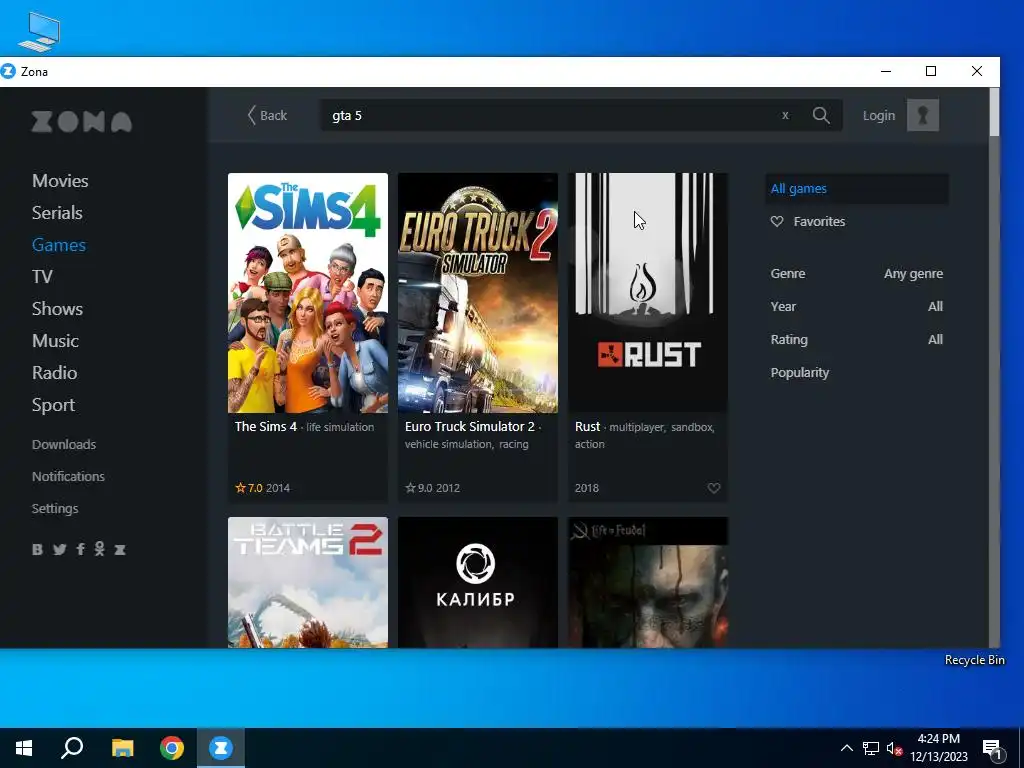Go to the Radio section
Viewport: 1024px width, 768px height.
(x=55, y=373)
